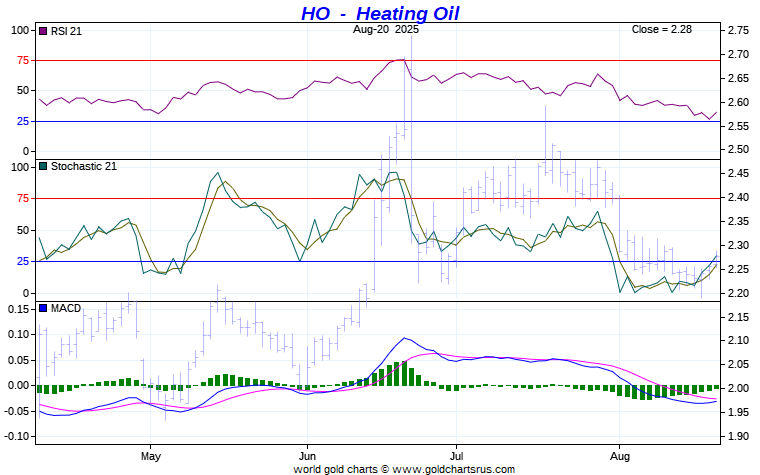Click the blue MACD legend swatch
This screenshot has width=760, height=475.
42,308
